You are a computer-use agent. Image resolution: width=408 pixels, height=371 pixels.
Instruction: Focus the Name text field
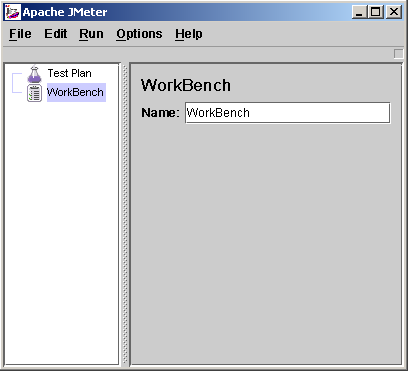[288, 113]
